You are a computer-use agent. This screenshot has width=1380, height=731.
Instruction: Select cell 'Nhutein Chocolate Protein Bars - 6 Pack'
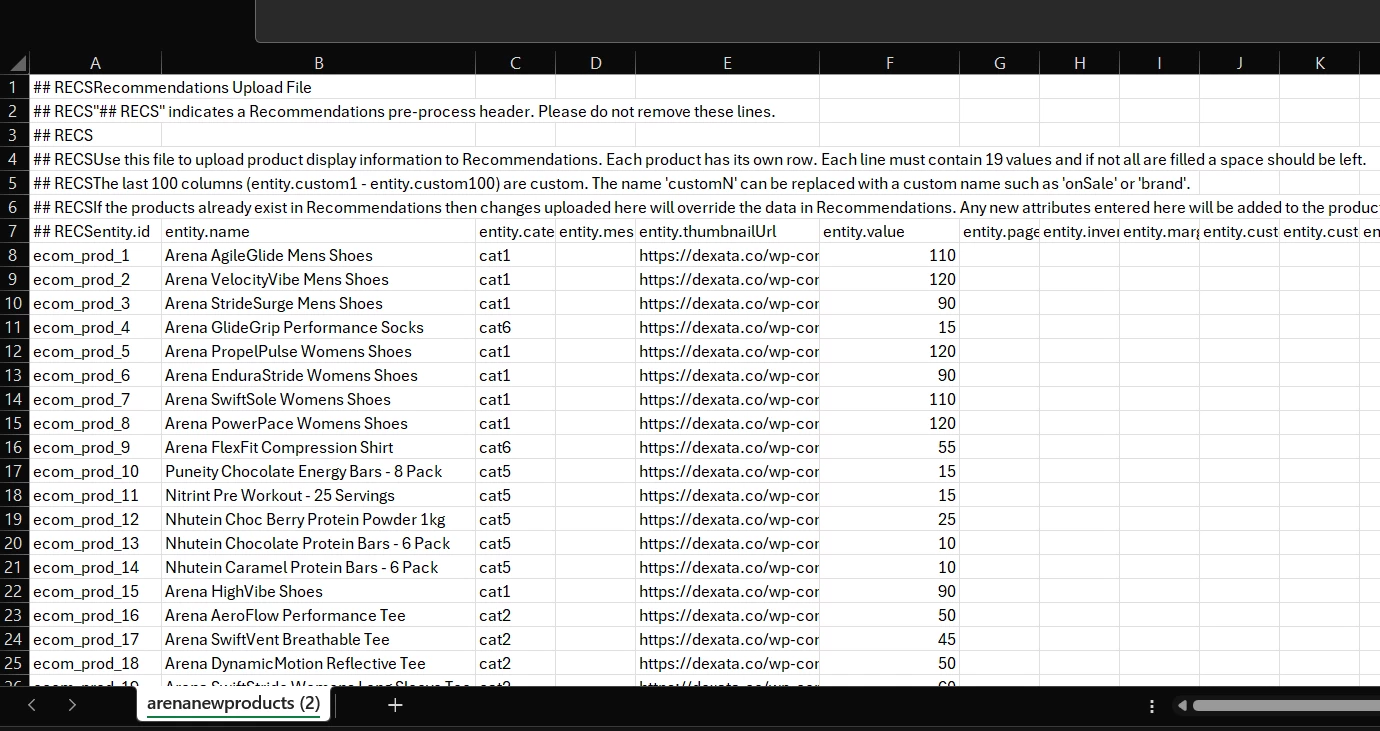(x=318, y=543)
